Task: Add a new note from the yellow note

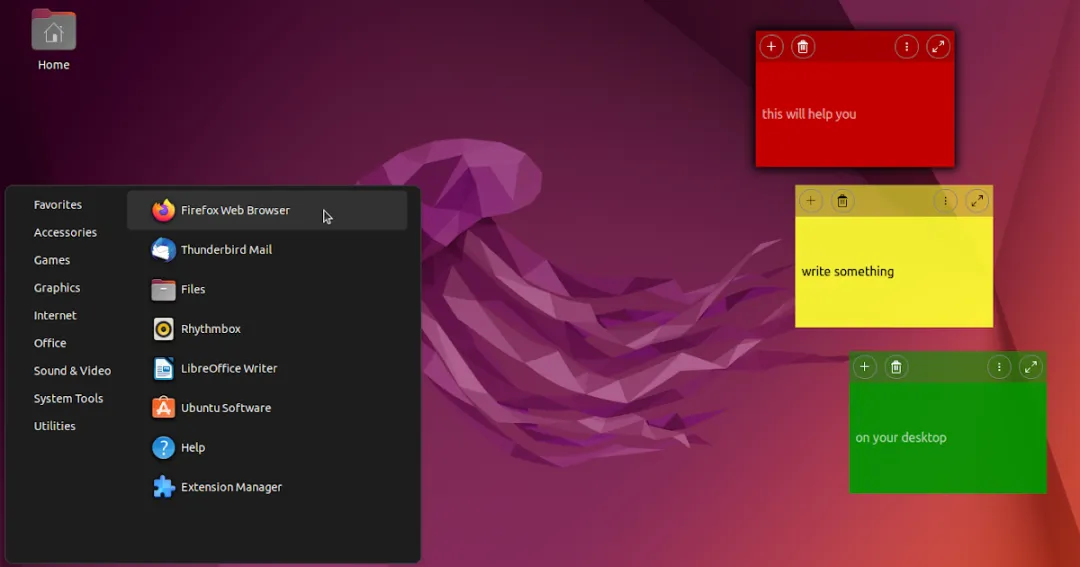Action: click(x=811, y=201)
